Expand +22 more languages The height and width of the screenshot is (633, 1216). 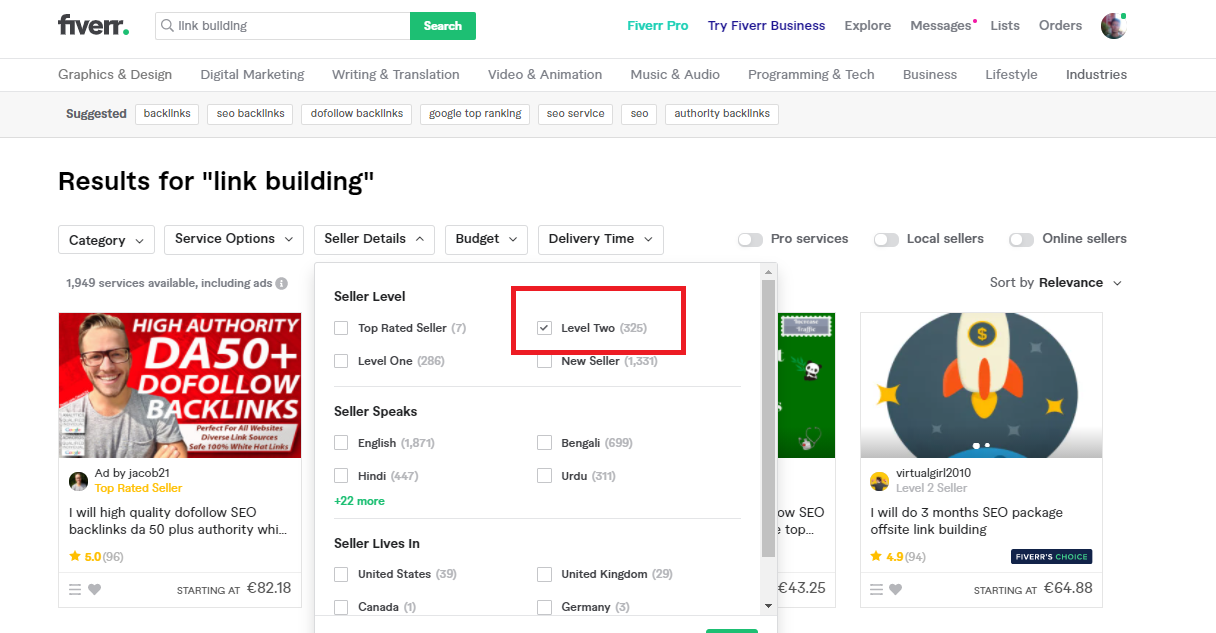coord(359,501)
